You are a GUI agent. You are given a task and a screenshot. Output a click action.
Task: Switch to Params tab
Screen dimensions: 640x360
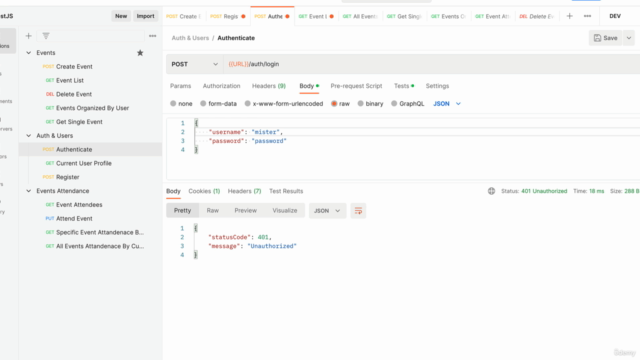coord(180,86)
